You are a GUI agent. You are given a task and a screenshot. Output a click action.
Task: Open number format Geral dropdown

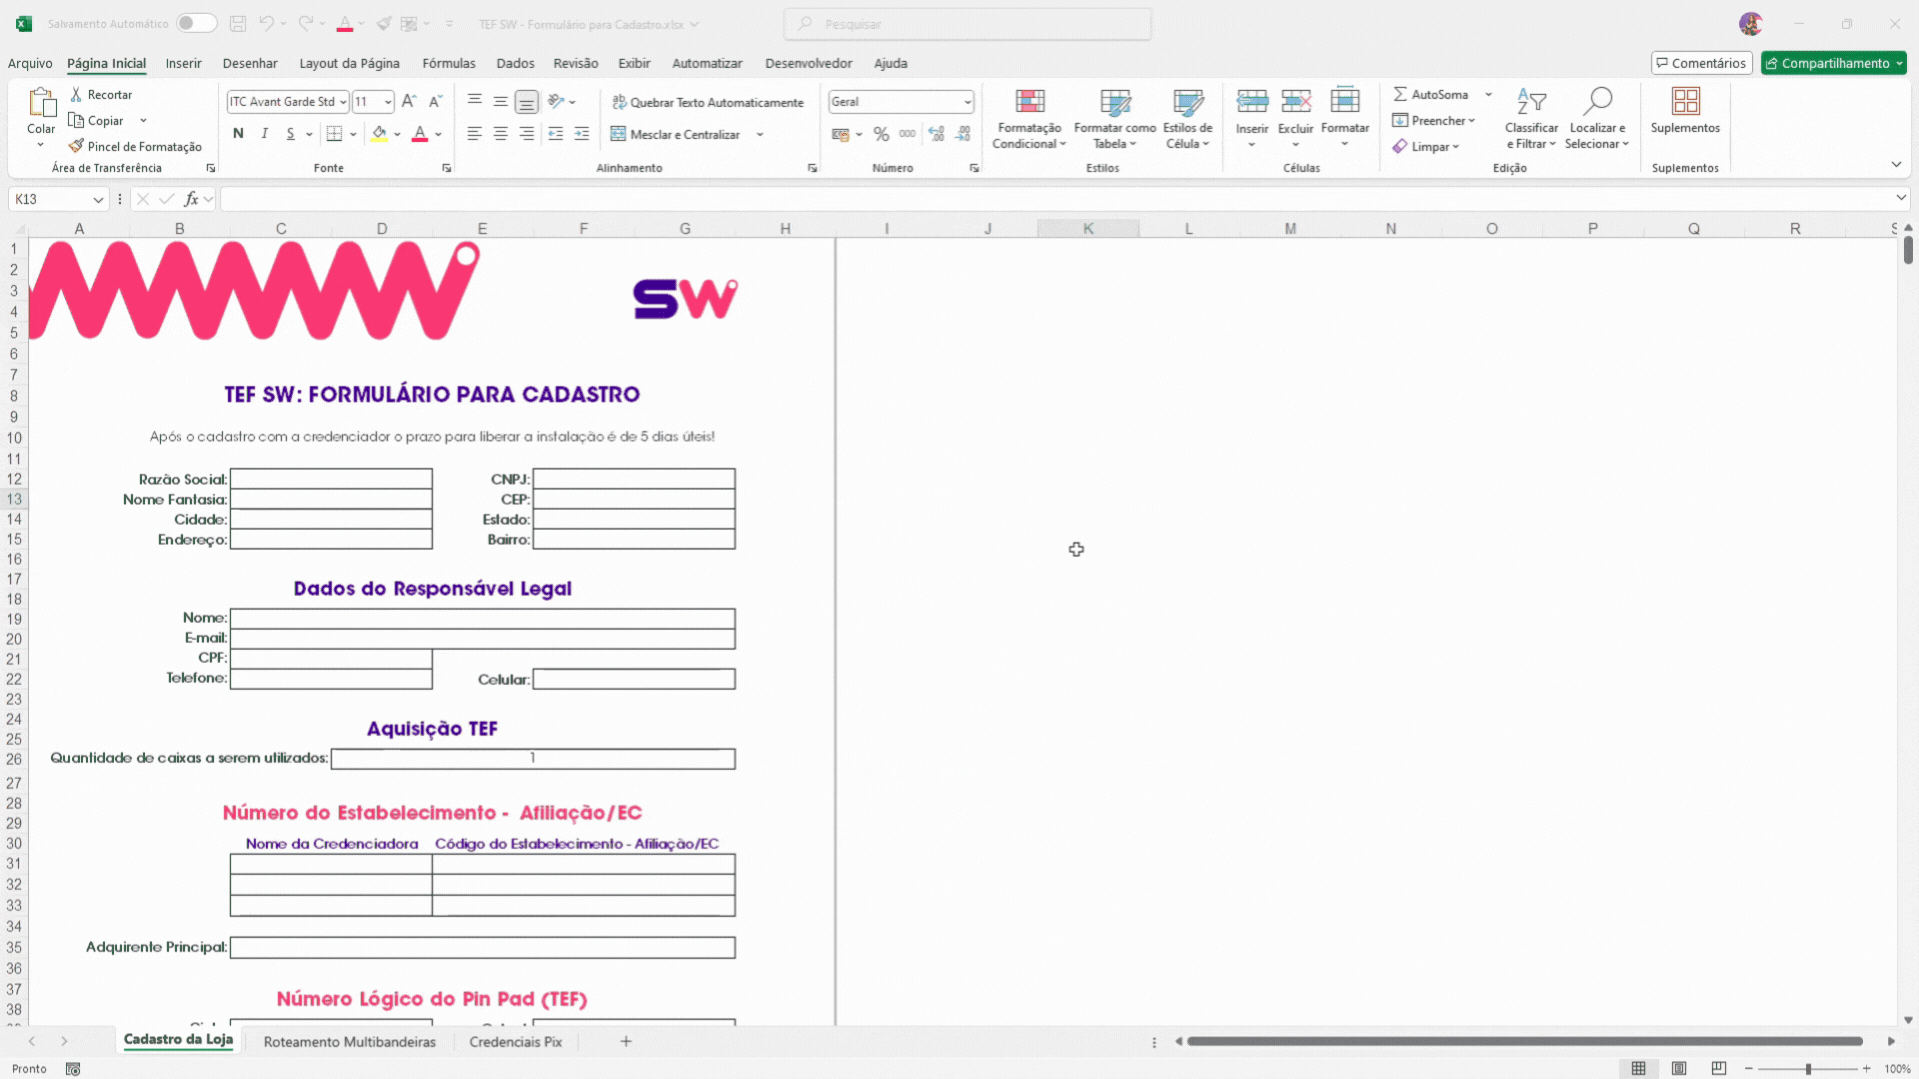(967, 102)
